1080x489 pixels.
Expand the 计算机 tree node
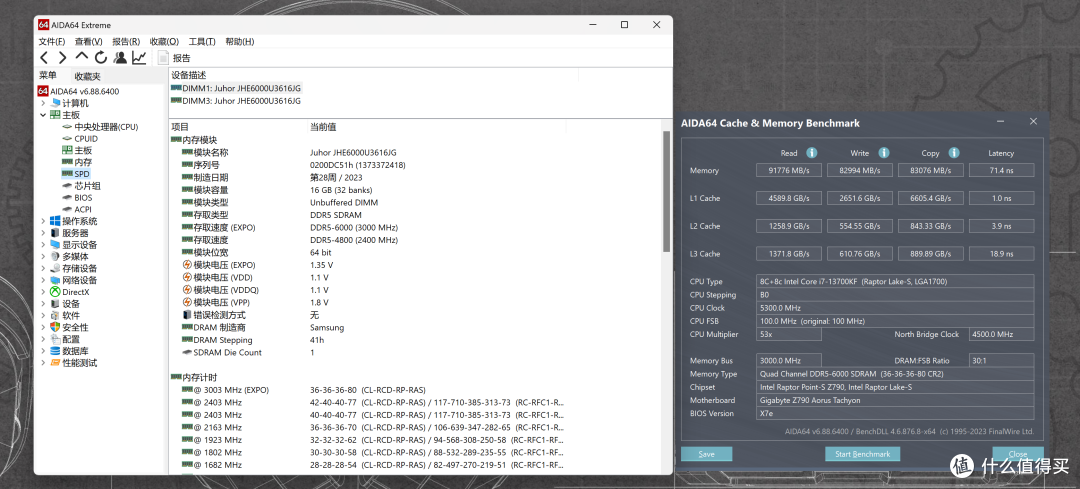[x=43, y=103]
